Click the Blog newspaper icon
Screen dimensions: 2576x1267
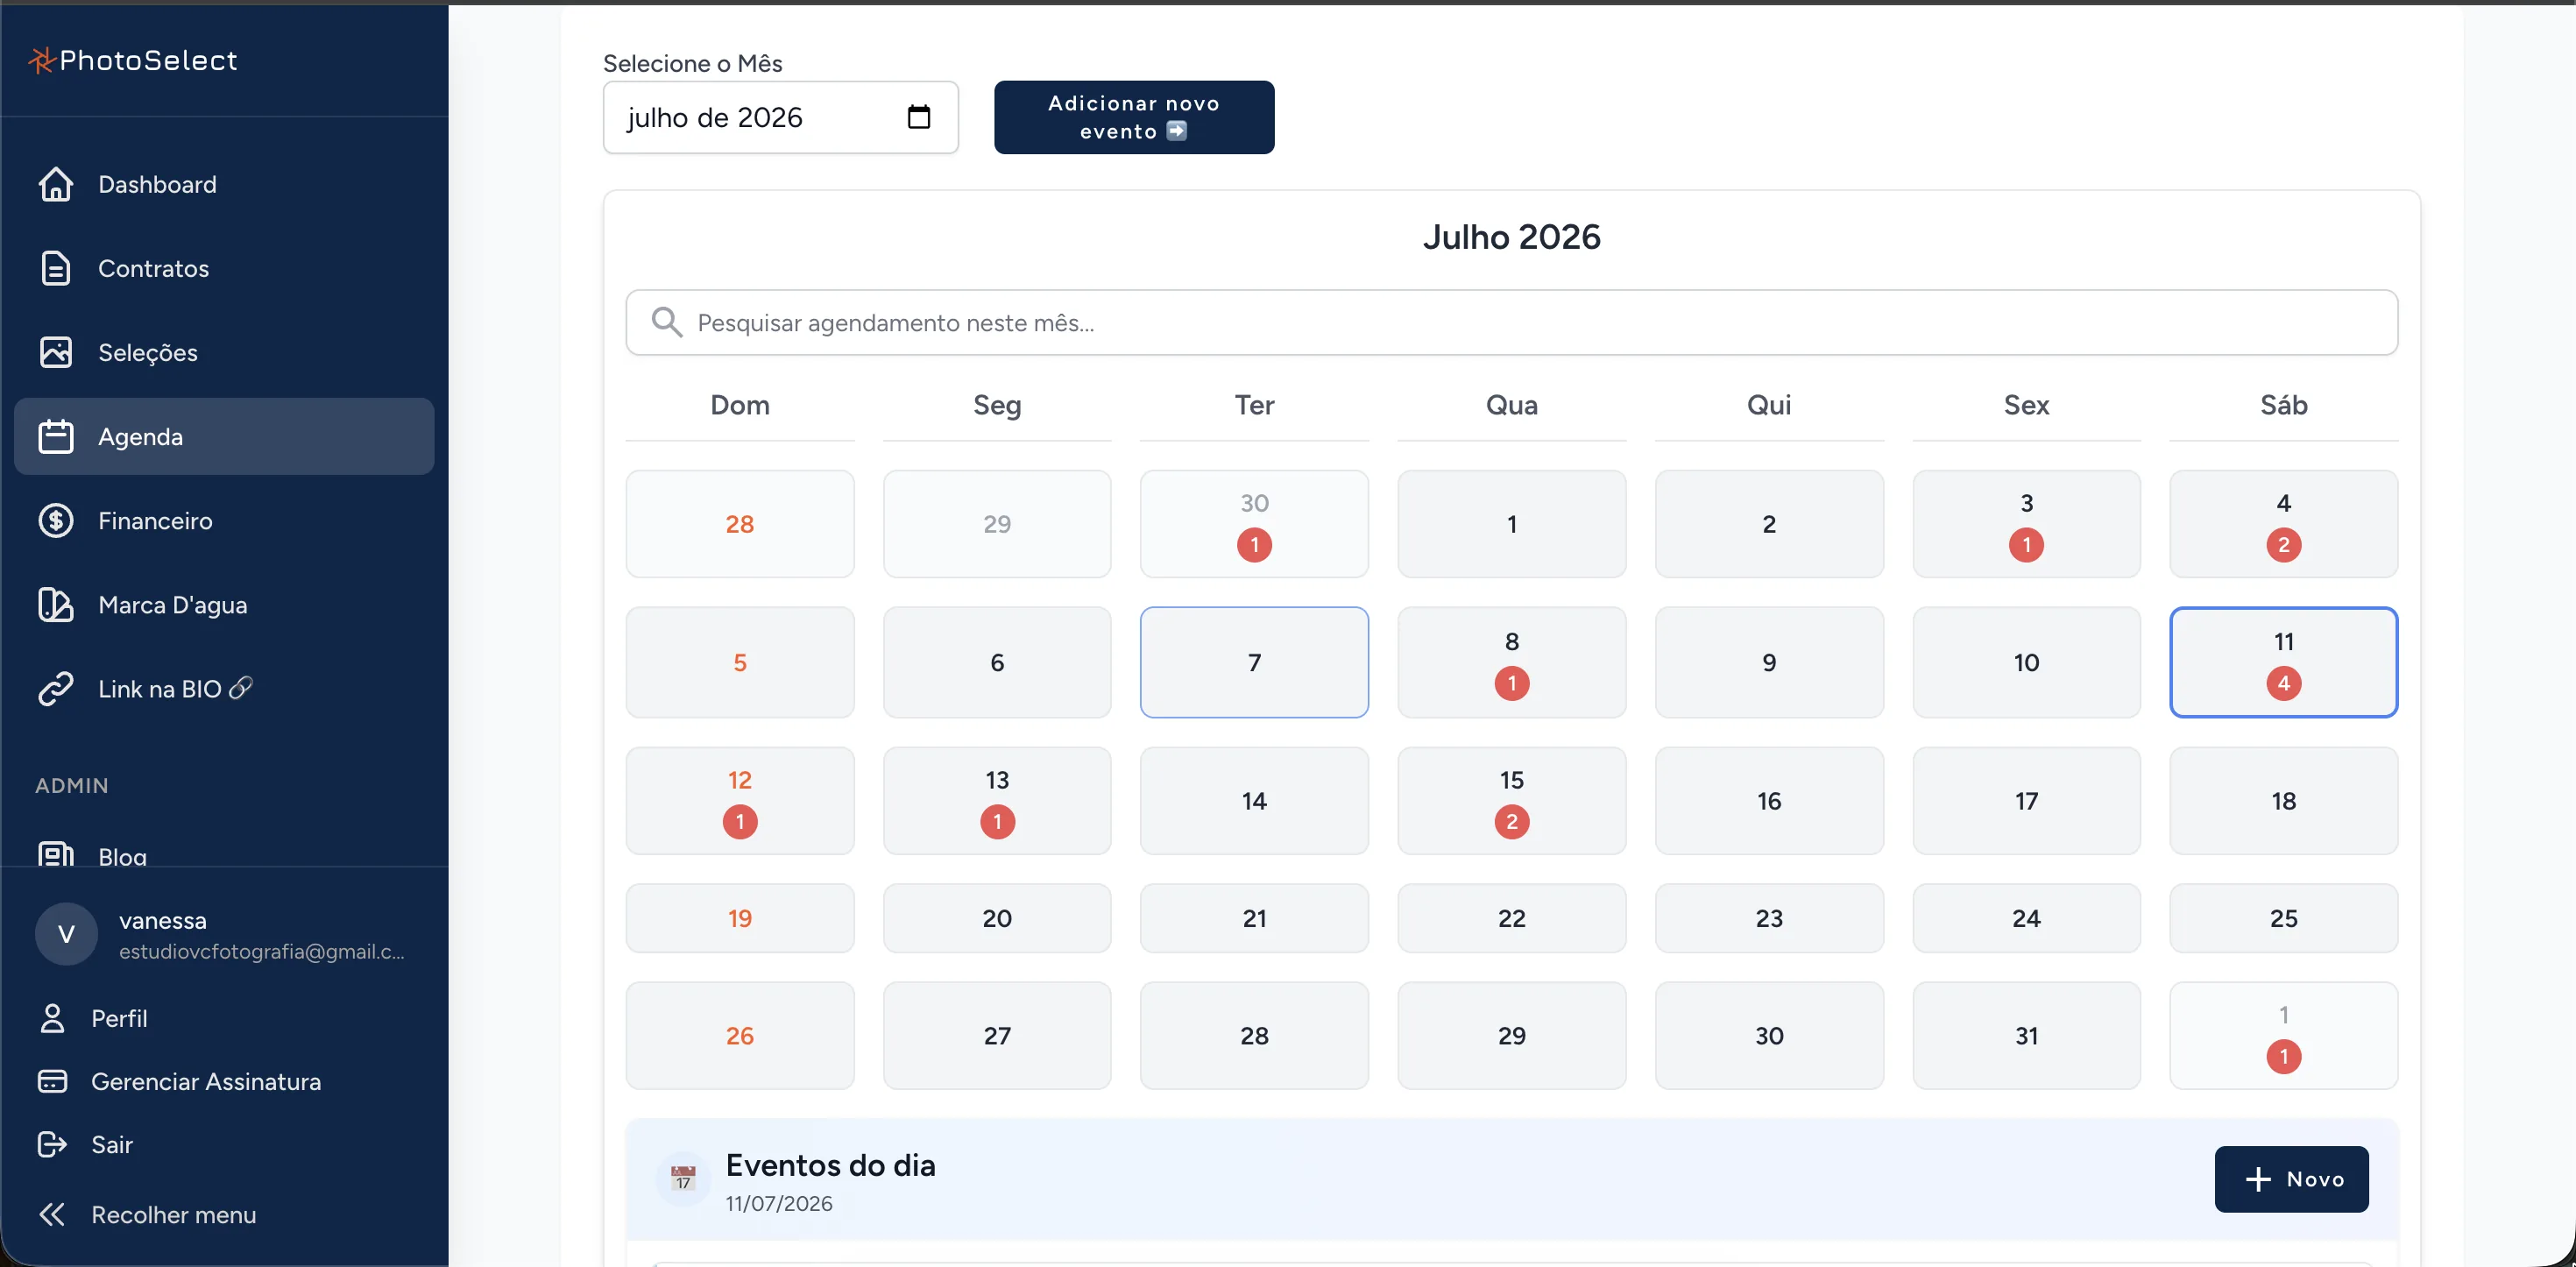pos(56,853)
